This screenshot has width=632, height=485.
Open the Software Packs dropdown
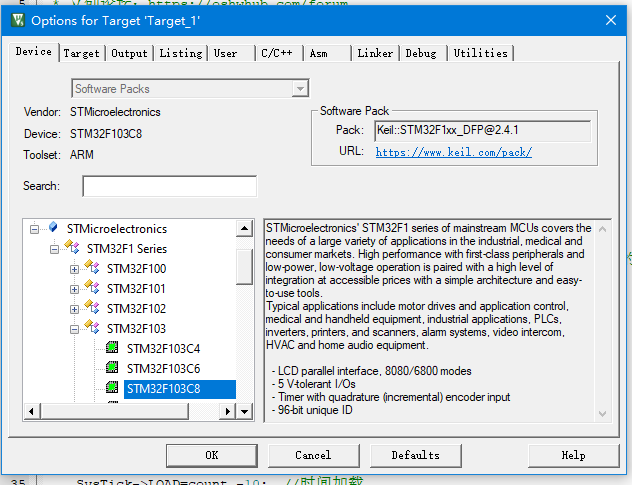click(300, 89)
